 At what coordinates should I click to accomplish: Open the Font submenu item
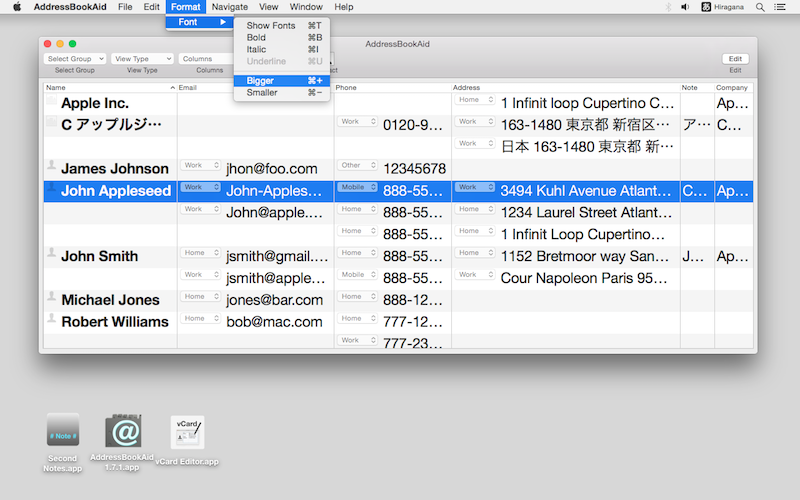(200, 22)
